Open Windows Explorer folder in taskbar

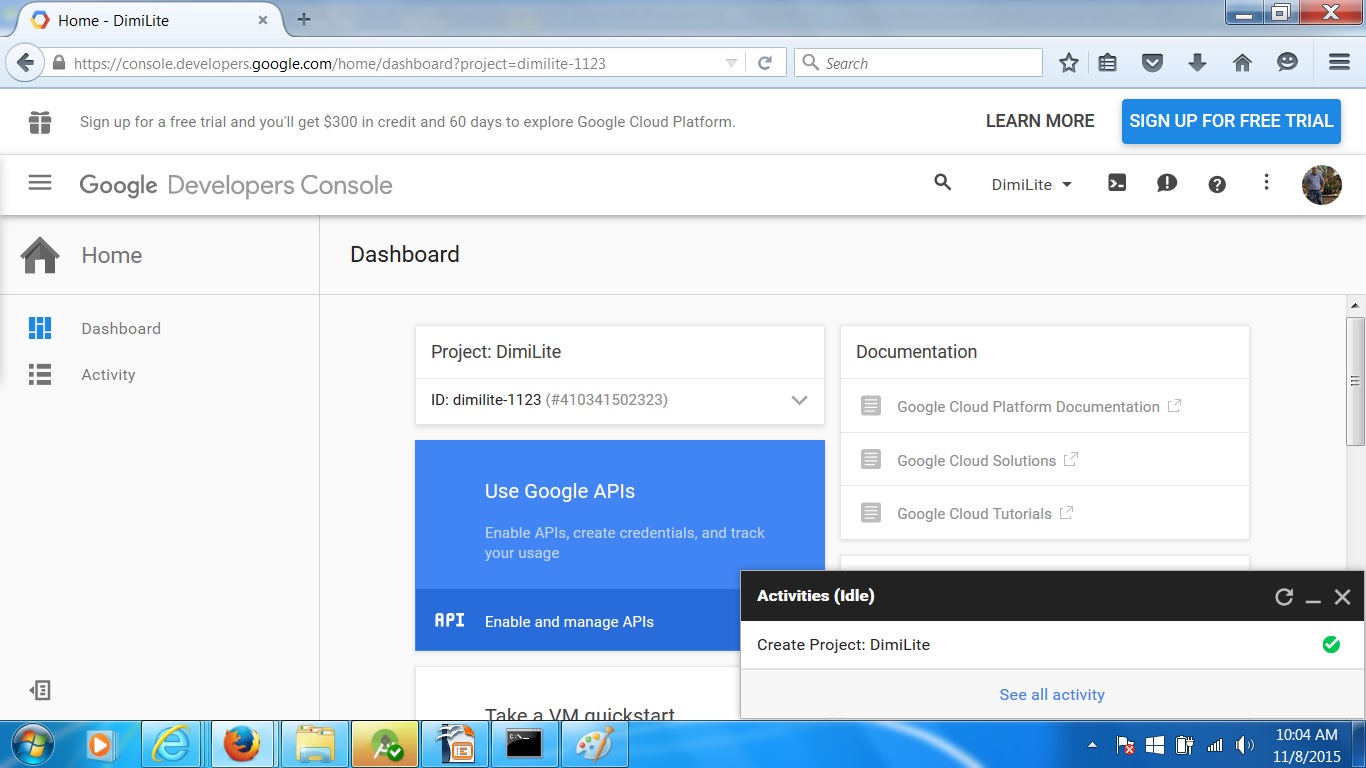click(x=316, y=744)
